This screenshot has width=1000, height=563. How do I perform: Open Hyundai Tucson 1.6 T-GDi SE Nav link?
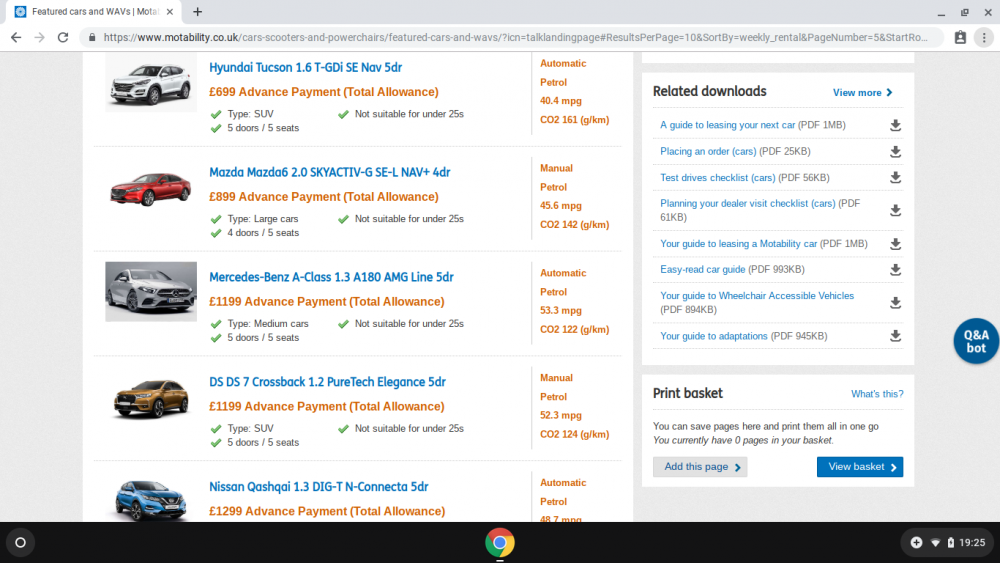[305, 68]
